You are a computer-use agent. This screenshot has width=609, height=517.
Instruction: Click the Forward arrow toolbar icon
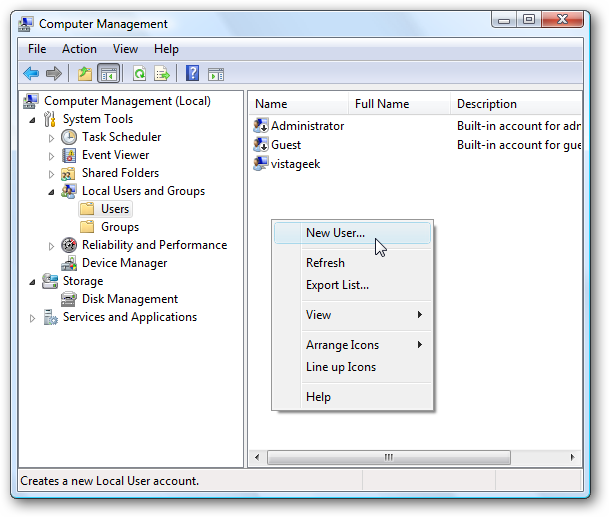pos(54,73)
